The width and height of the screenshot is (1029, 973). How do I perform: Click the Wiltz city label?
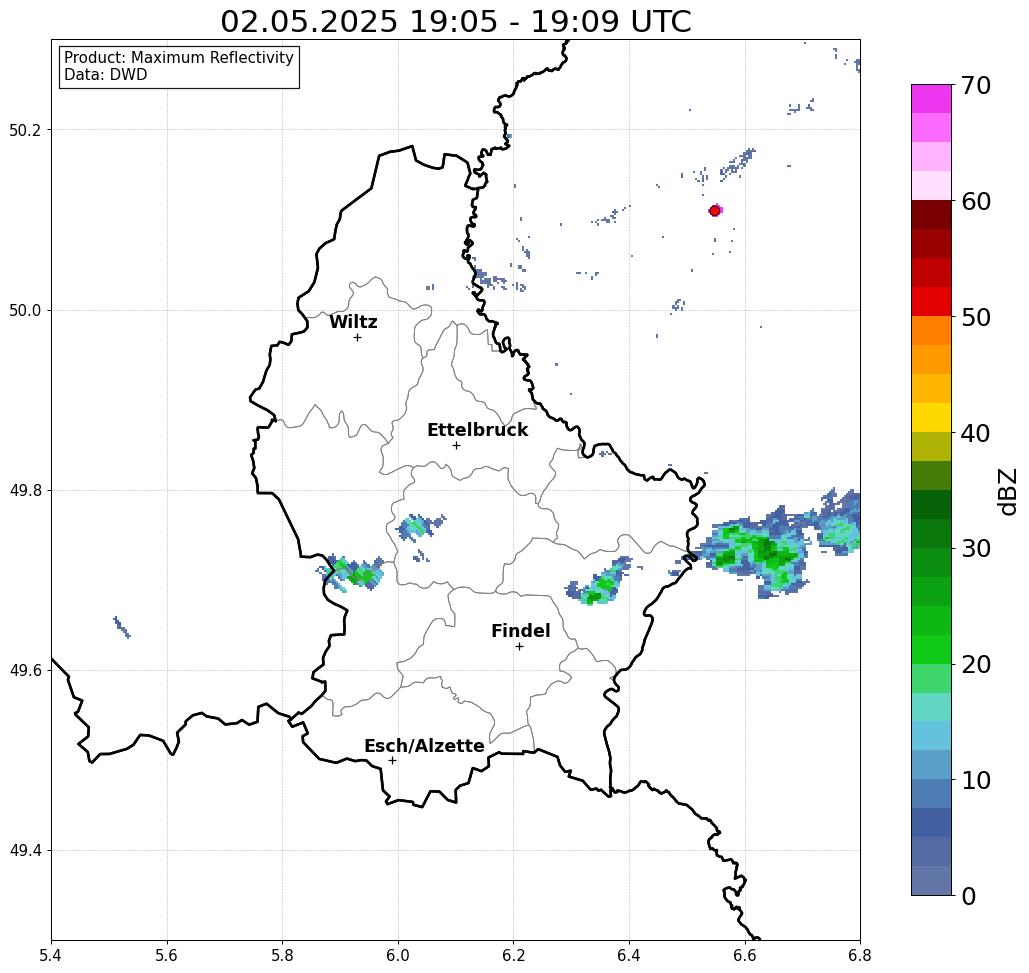coord(353,322)
